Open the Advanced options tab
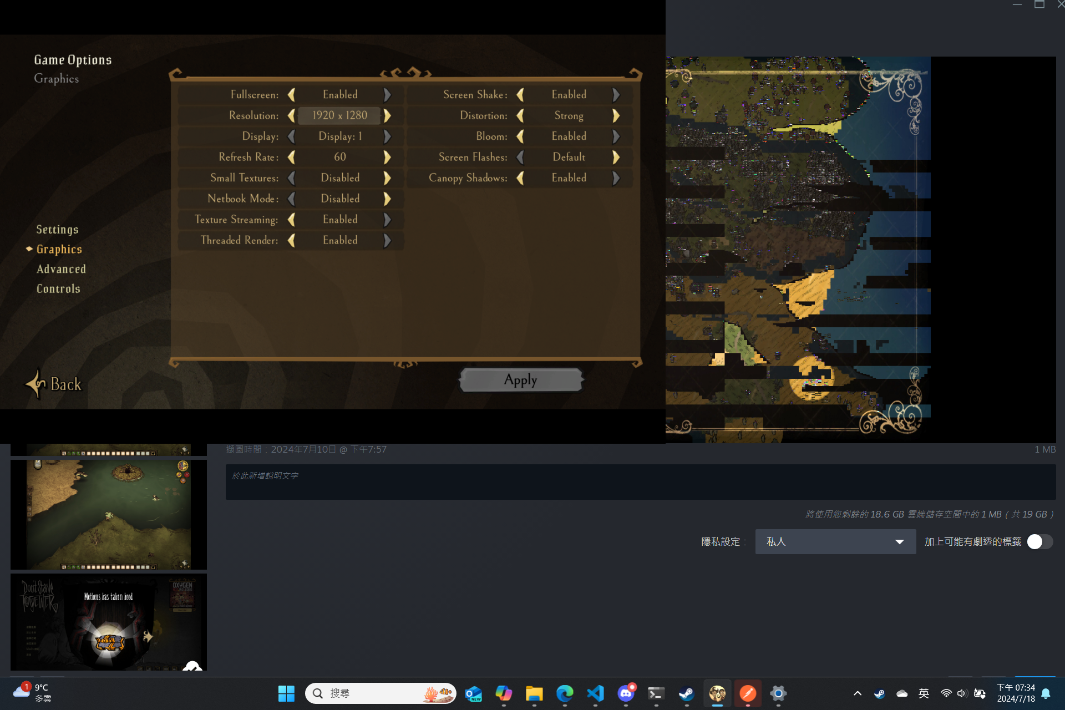Viewport: 1065px width, 710px height. click(x=61, y=269)
